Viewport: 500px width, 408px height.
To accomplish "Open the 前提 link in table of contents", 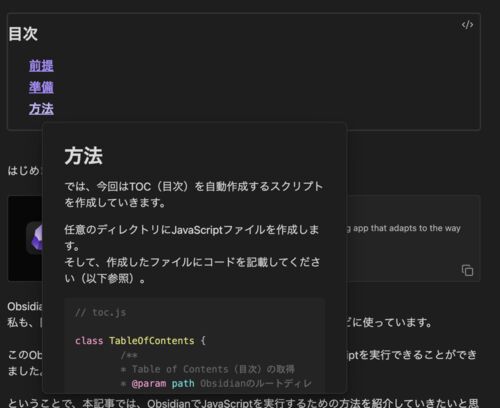I will (x=41, y=66).
